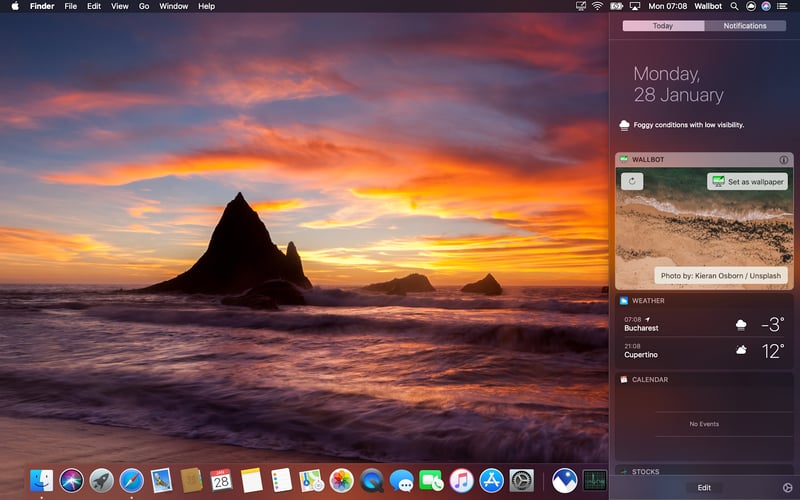
Task: Open Mail stamp icon in Dock
Action: click(x=162, y=481)
